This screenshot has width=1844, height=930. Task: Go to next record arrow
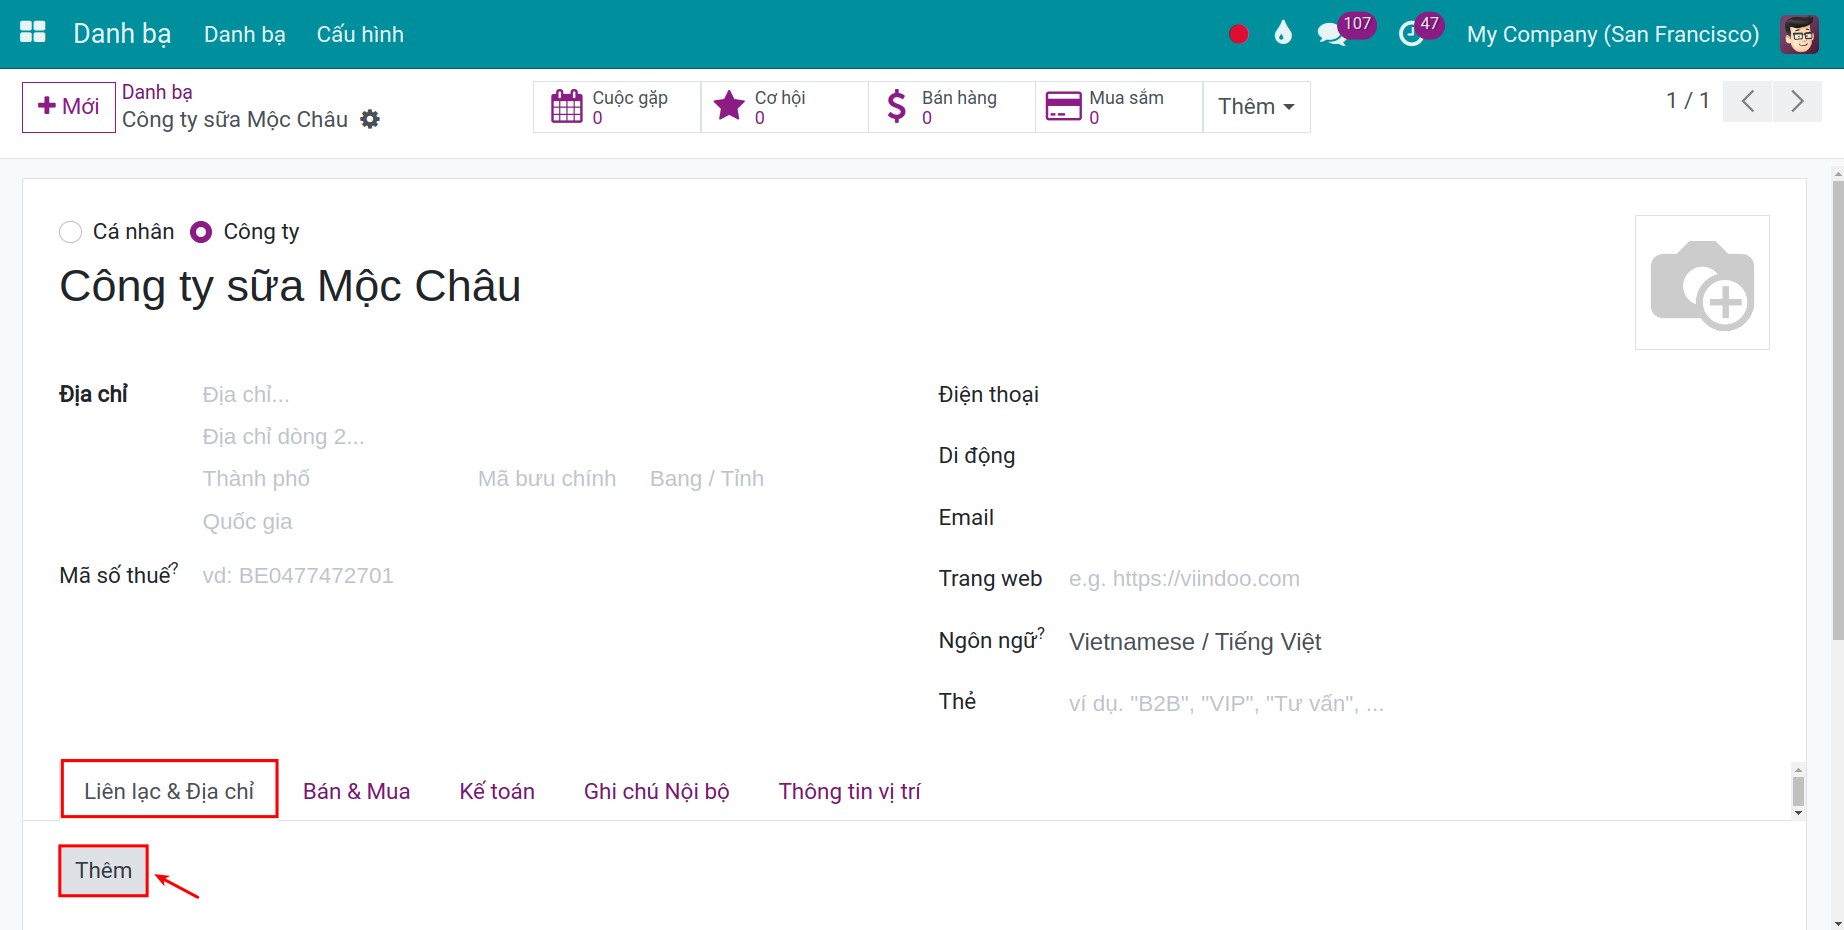click(1797, 101)
